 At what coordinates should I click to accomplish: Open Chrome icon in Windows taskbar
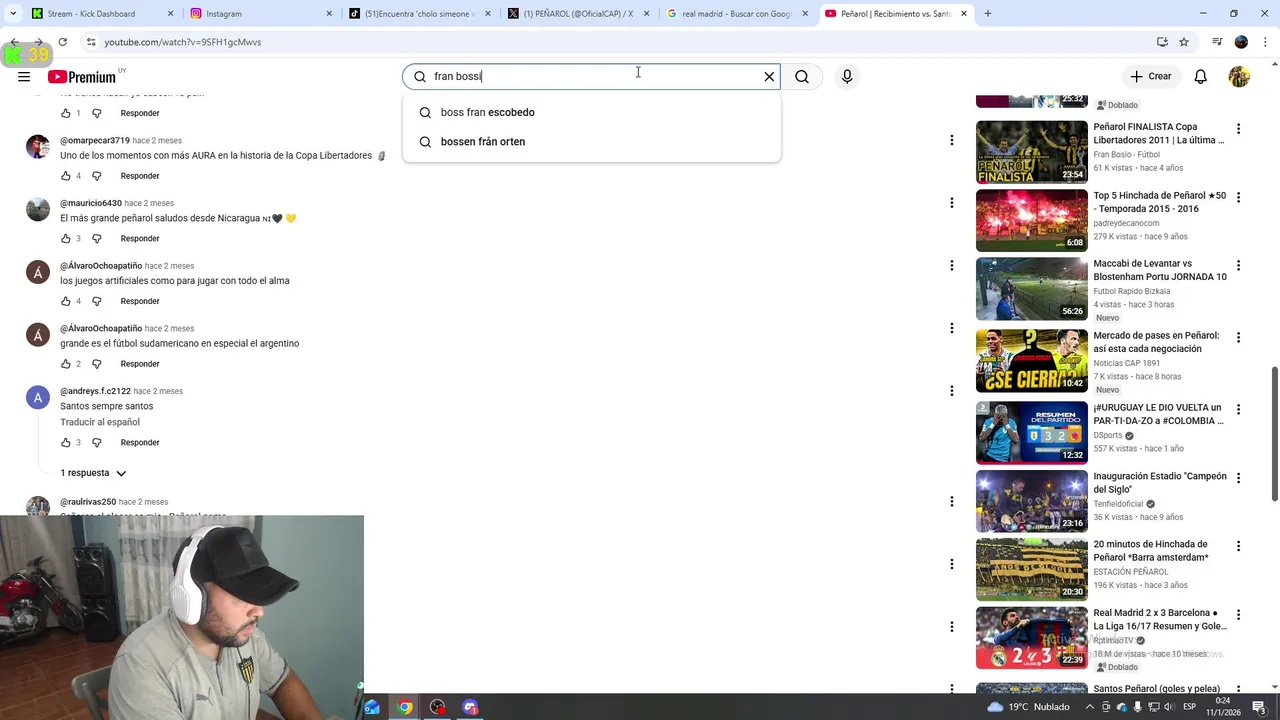(405, 707)
